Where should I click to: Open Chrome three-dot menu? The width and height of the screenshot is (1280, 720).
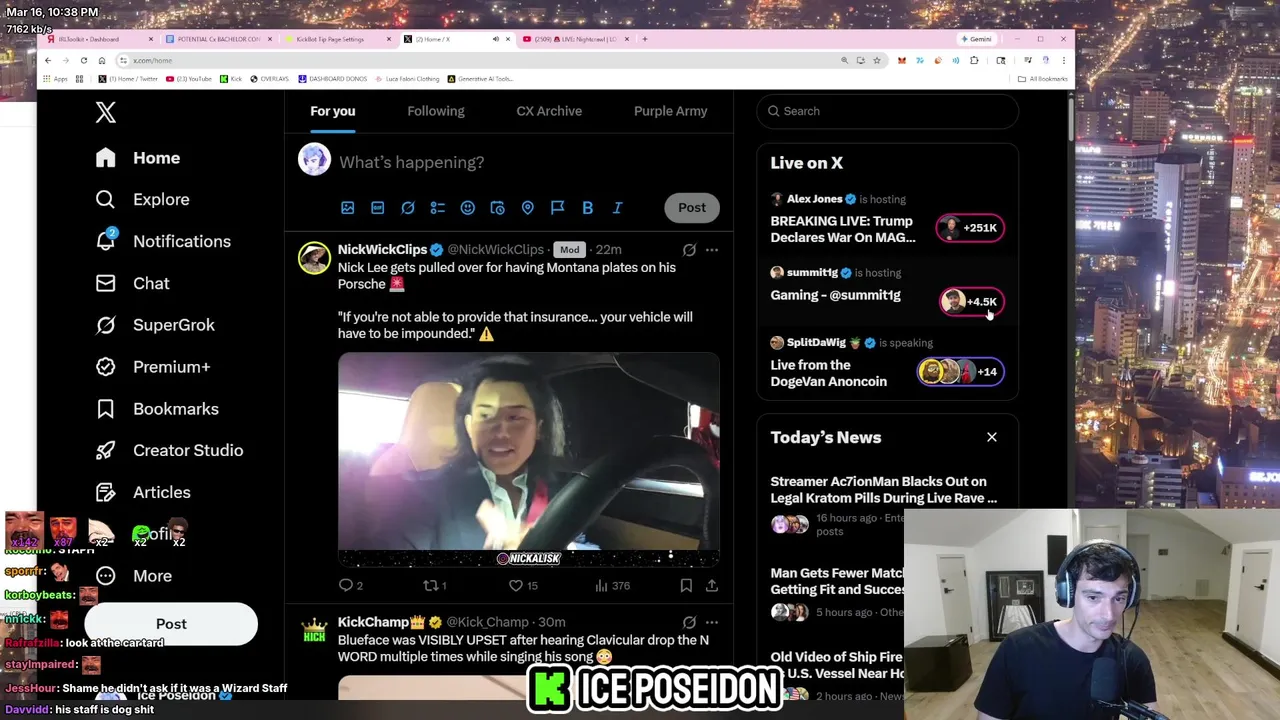pyautogui.click(x=1063, y=60)
